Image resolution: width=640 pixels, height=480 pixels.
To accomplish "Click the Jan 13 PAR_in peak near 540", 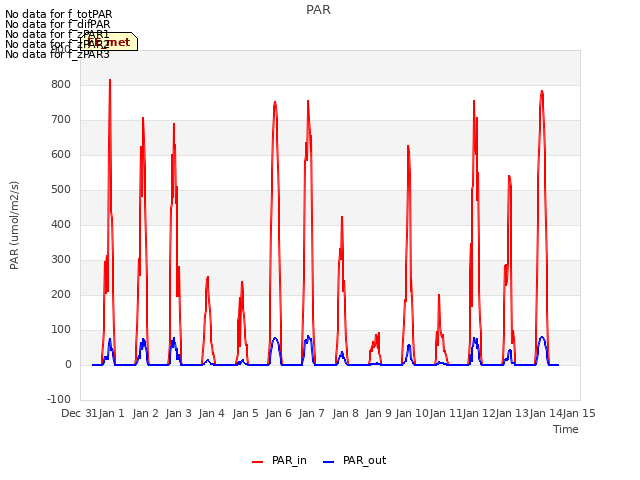I will (x=509, y=176).
